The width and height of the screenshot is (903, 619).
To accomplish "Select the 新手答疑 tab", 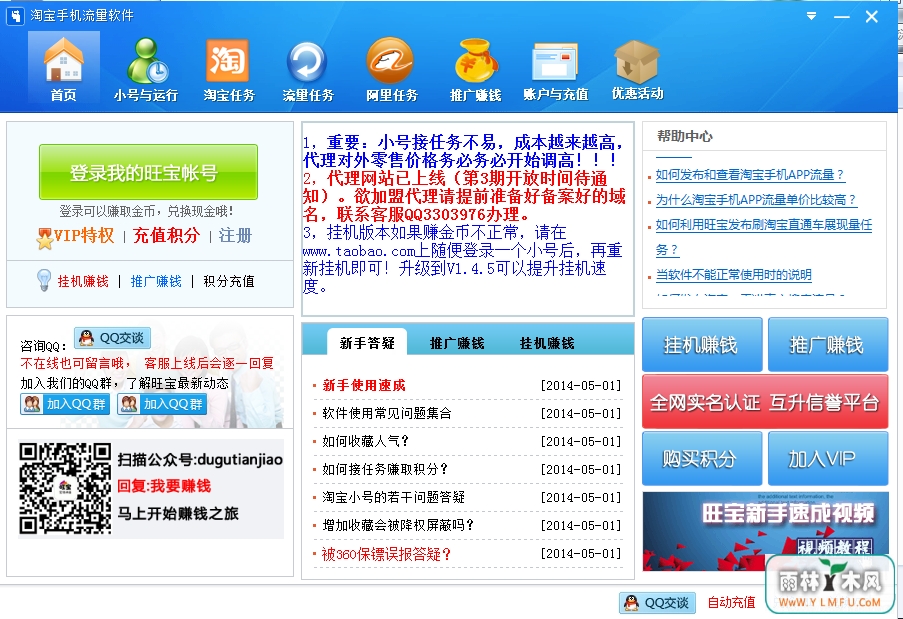I will coord(367,343).
